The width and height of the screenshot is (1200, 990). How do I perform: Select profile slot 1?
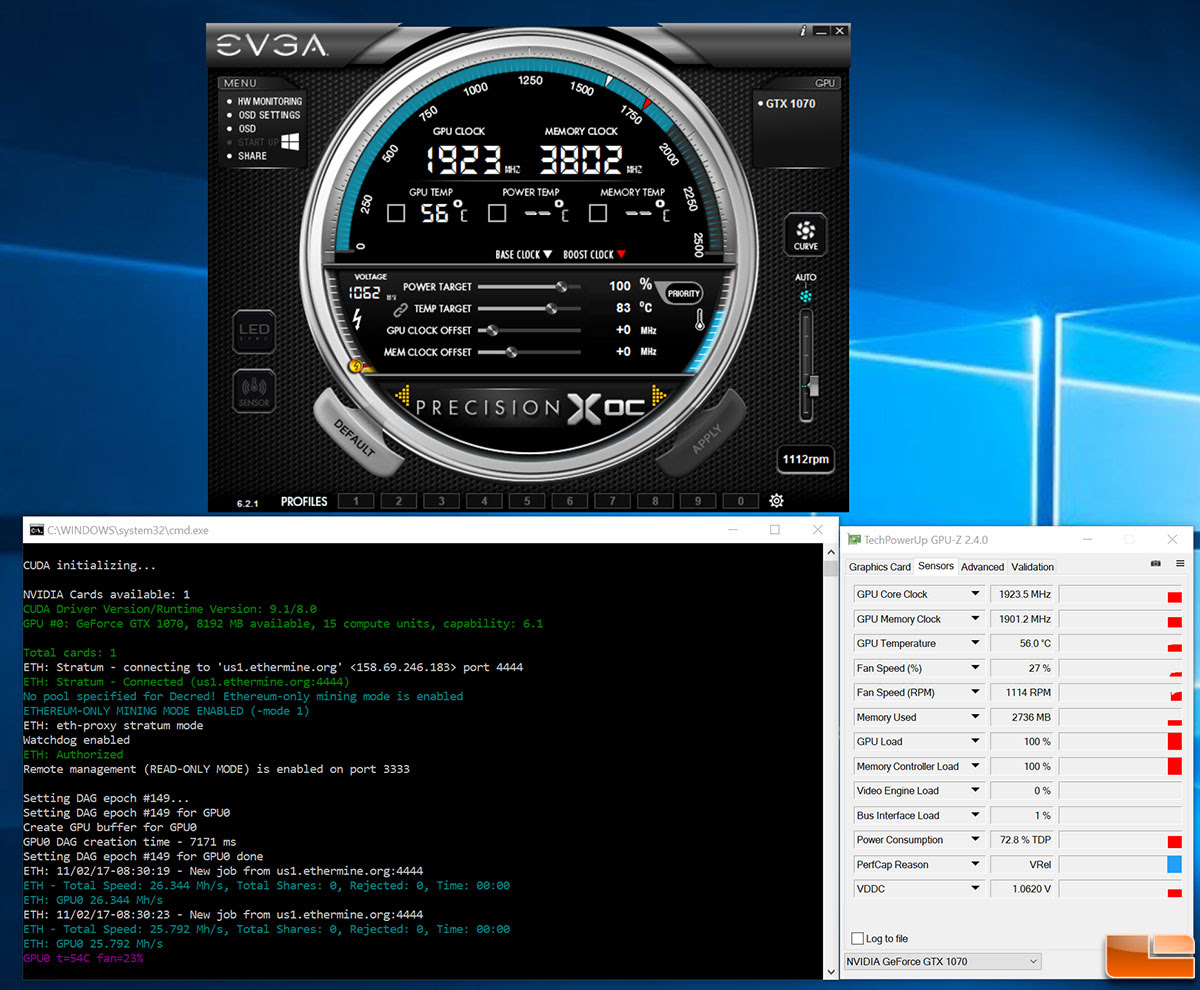(x=355, y=501)
